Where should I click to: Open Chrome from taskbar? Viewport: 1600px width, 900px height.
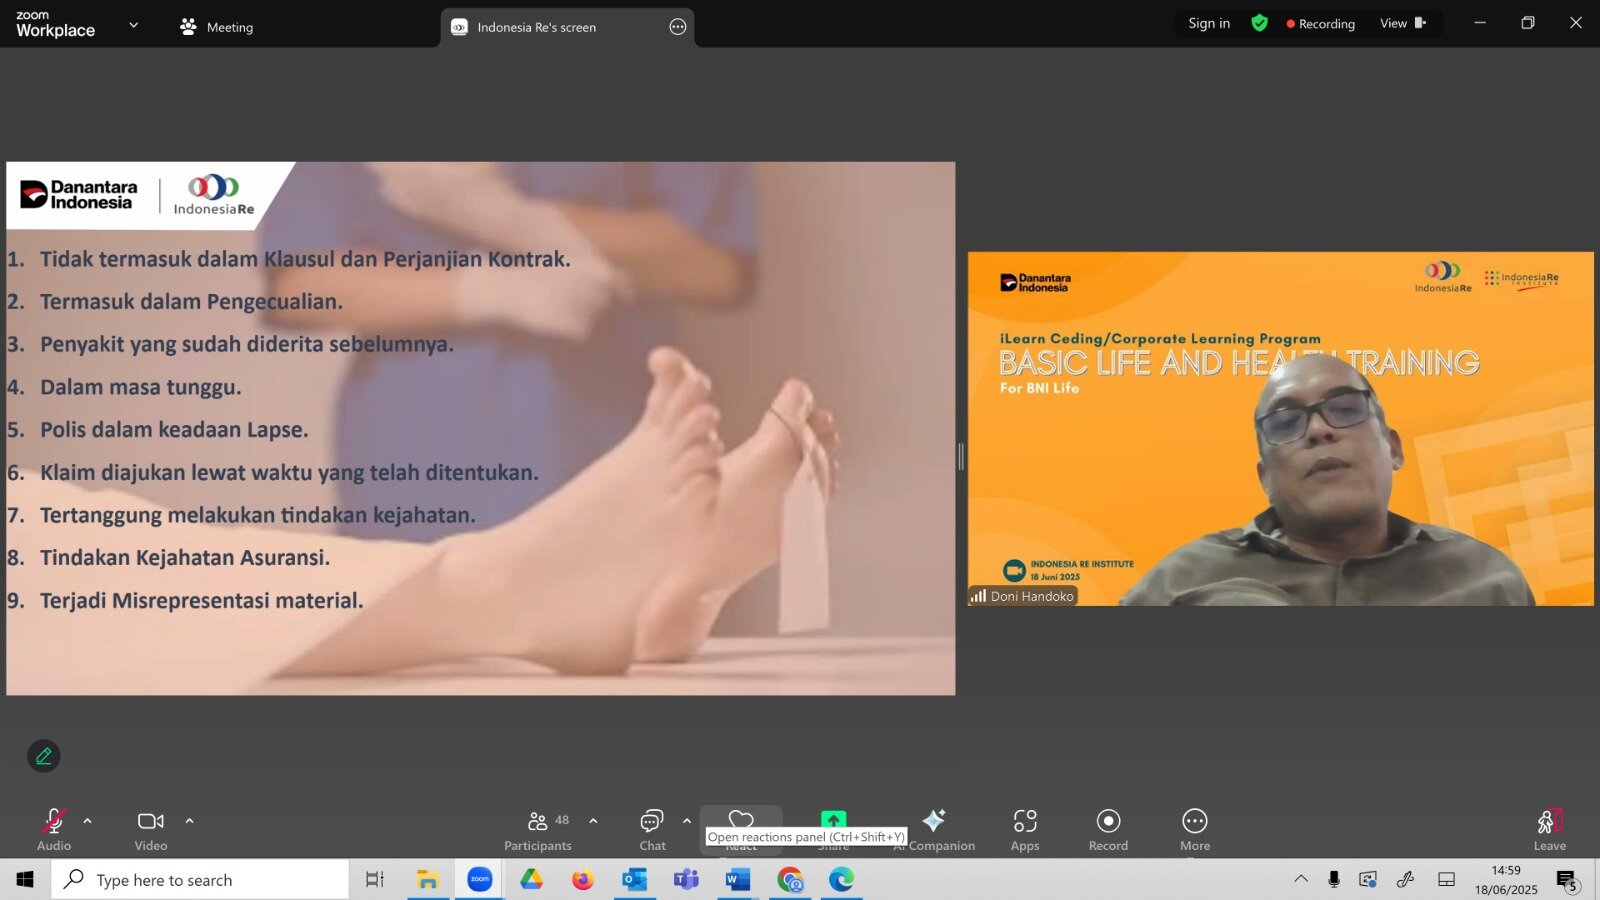[790, 879]
